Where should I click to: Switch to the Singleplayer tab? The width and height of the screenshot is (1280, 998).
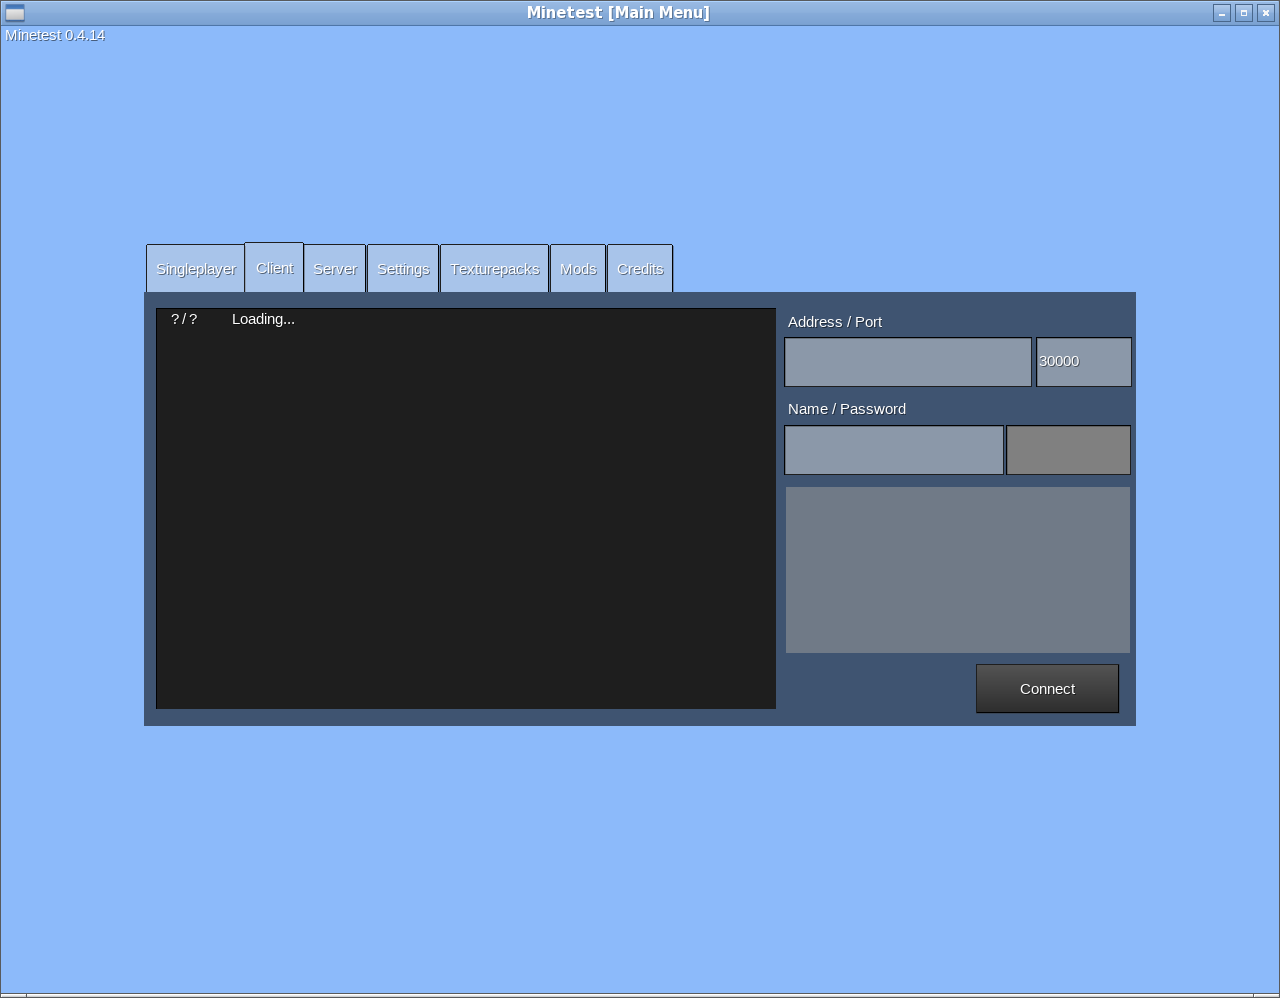196,269
